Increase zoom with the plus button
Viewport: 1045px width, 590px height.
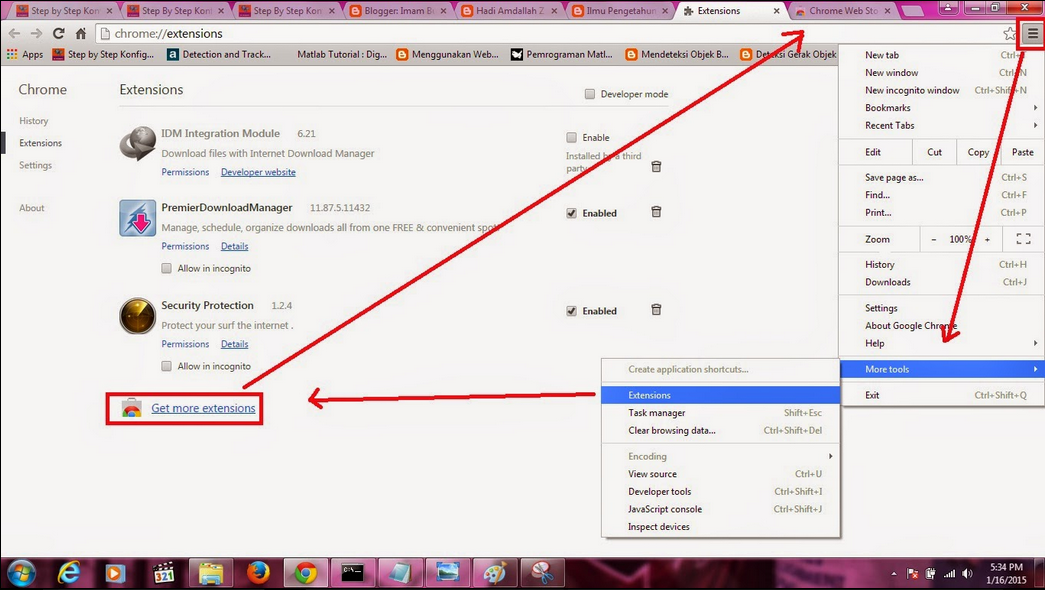[987, 239]
